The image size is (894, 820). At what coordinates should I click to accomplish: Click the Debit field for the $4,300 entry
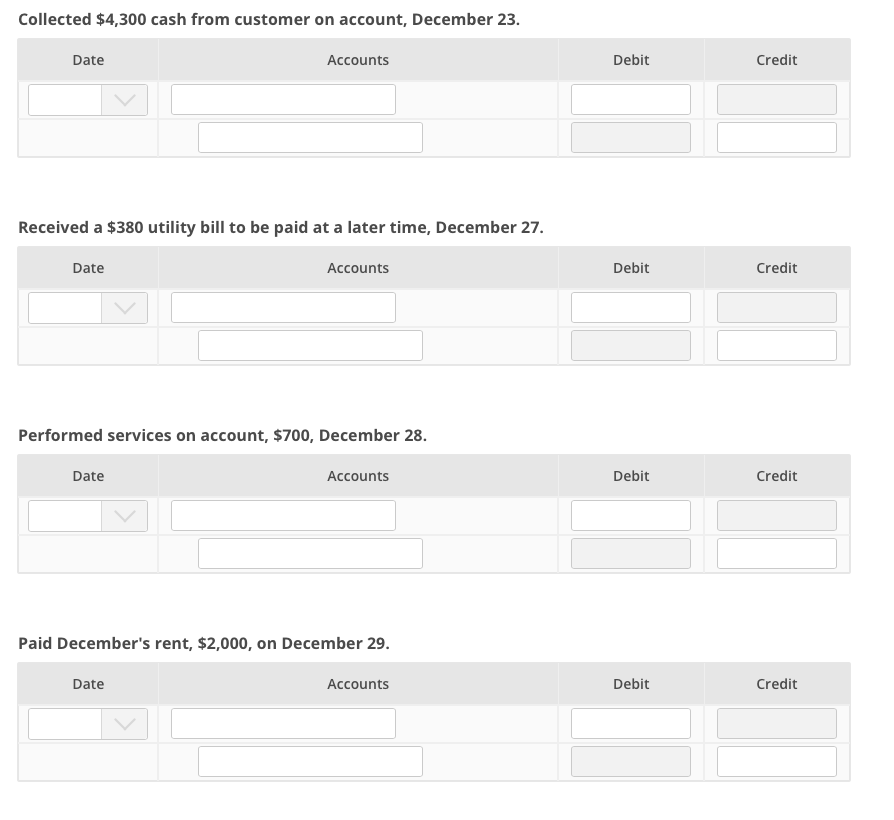pyautogui.click(x=630, y=99)
